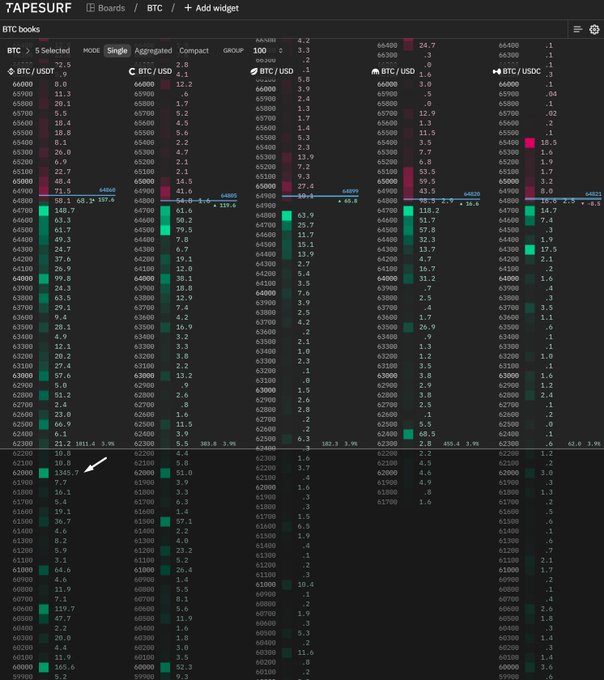Image resolution: width=604 pixels, height=680 pixels.
Task: Click the Add widget label
Action: pos(217,8)
